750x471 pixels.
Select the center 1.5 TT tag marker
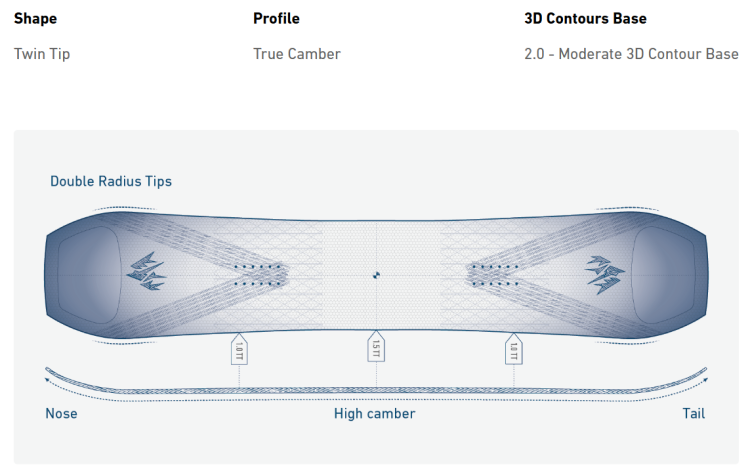point(376,349)
